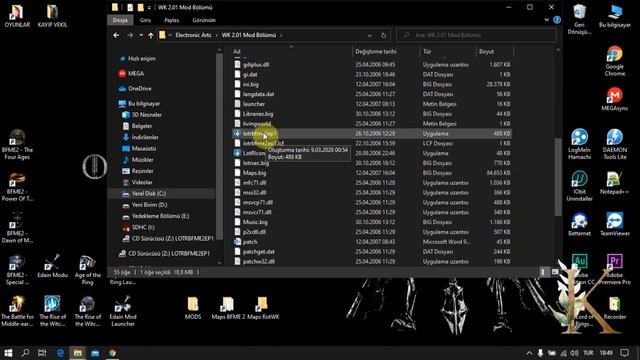Select the Music.big file
Viewport: 640px width, 360px height.
coord(255,222)
